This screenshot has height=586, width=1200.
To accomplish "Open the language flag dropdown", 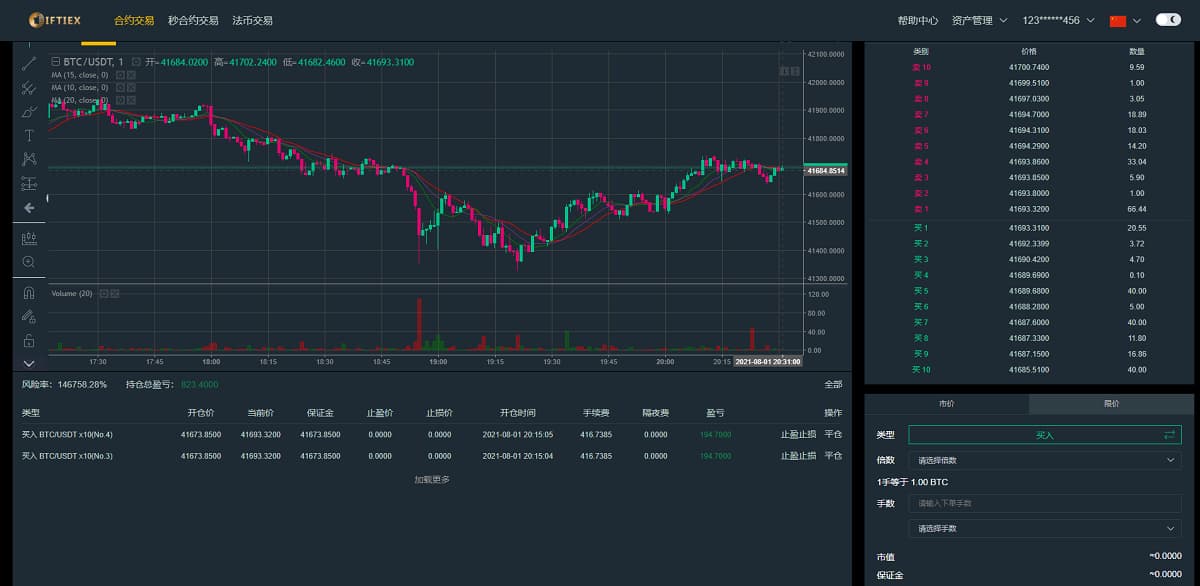I will click(1124, 20).
